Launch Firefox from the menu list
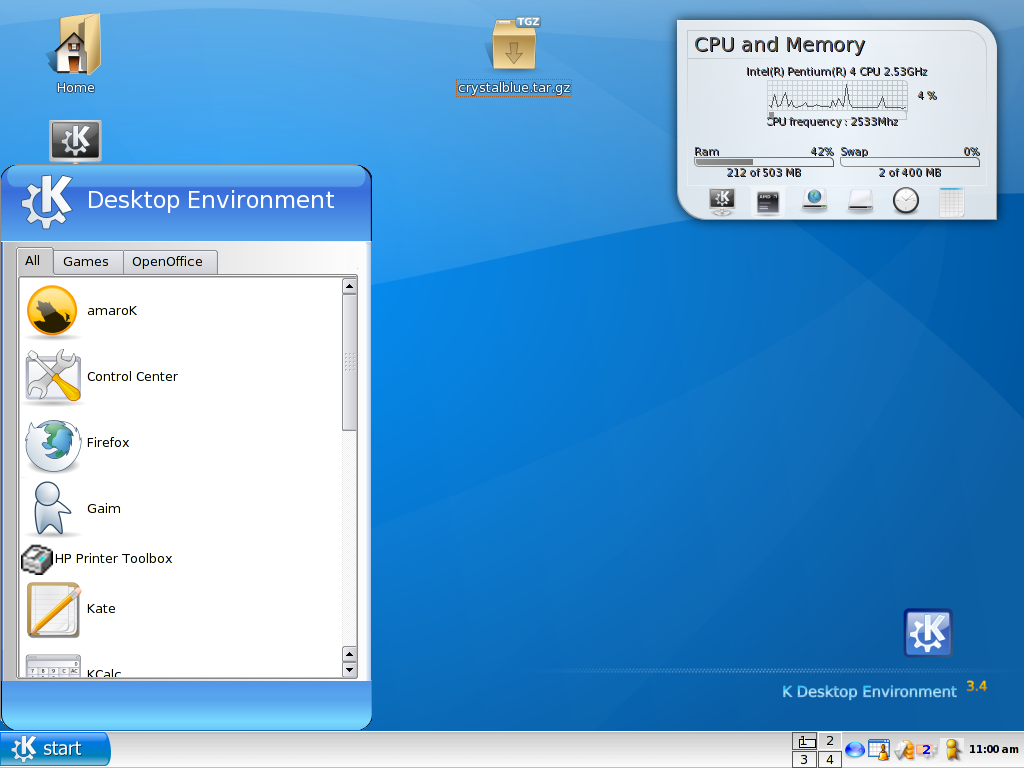Image resolution: width=1024 pixels, height=768 pixels. 182,443
